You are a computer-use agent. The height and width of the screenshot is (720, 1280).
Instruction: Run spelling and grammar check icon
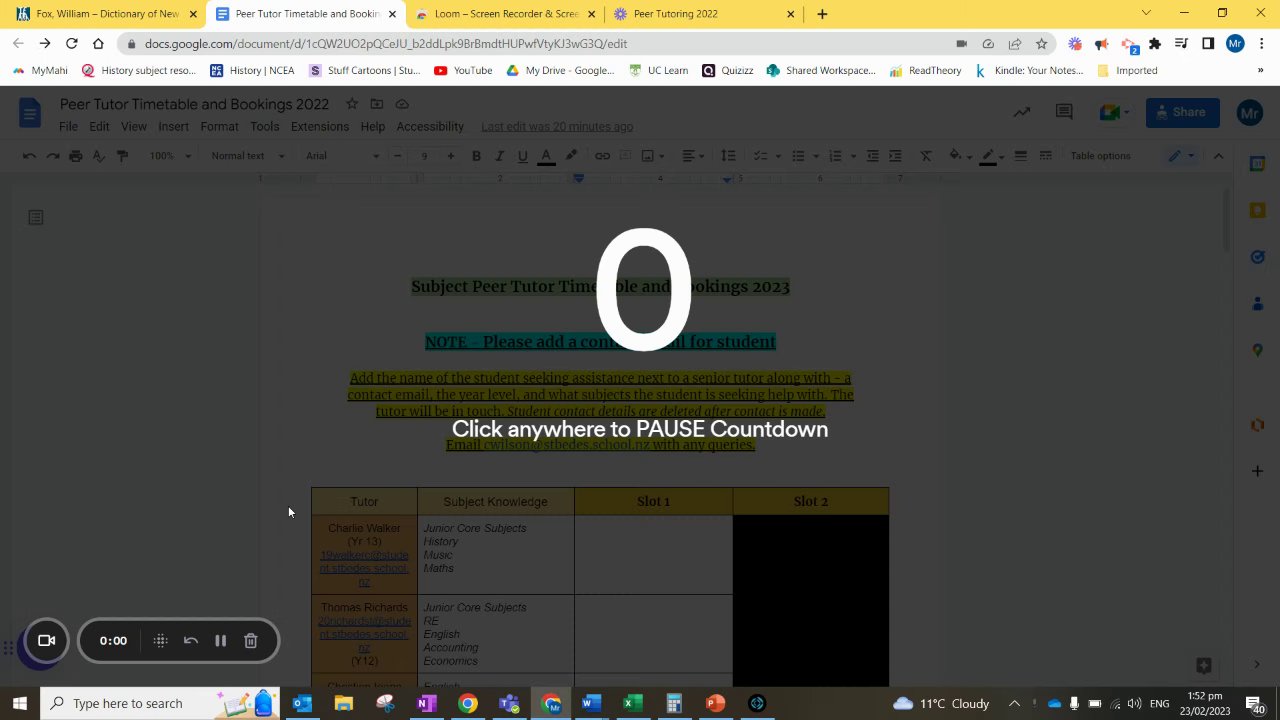click(98, 156)
